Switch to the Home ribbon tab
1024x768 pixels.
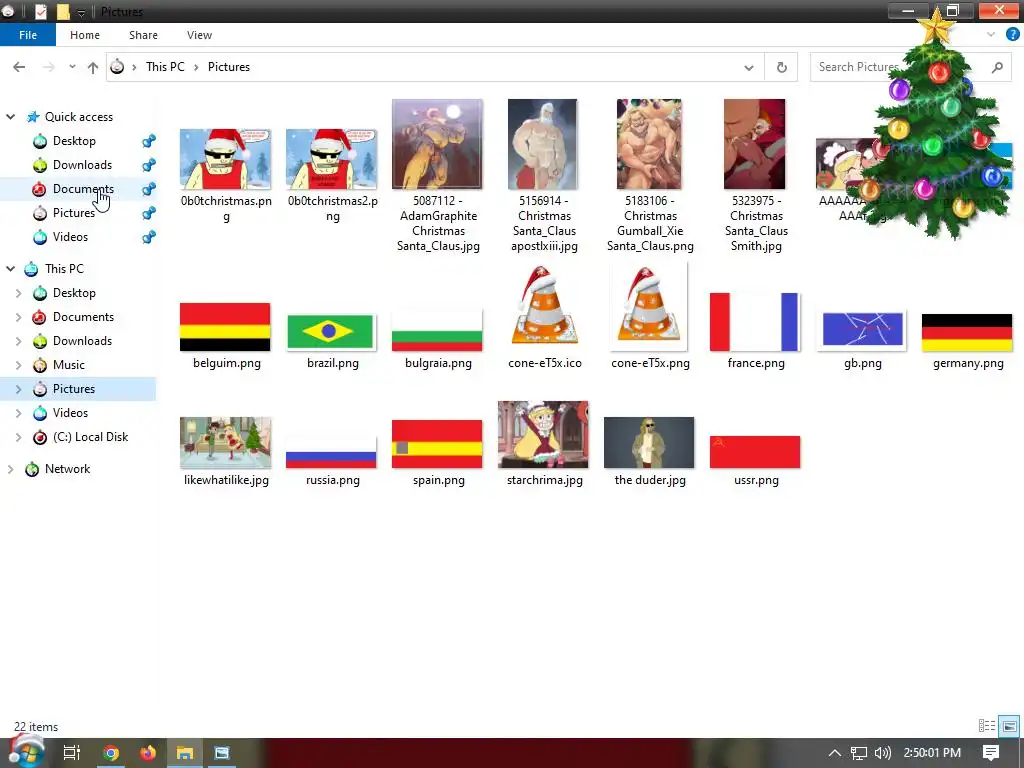85,35
